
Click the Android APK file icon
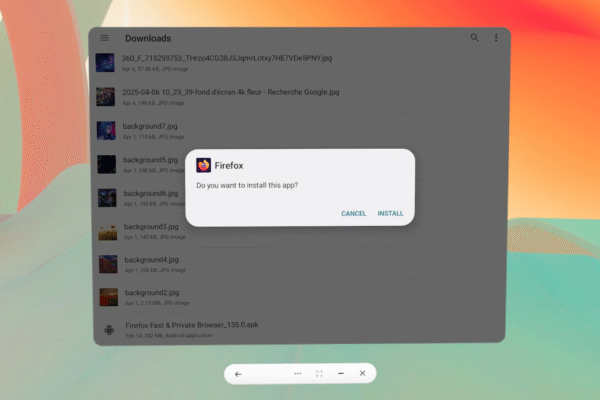click(x=109, y=330)
